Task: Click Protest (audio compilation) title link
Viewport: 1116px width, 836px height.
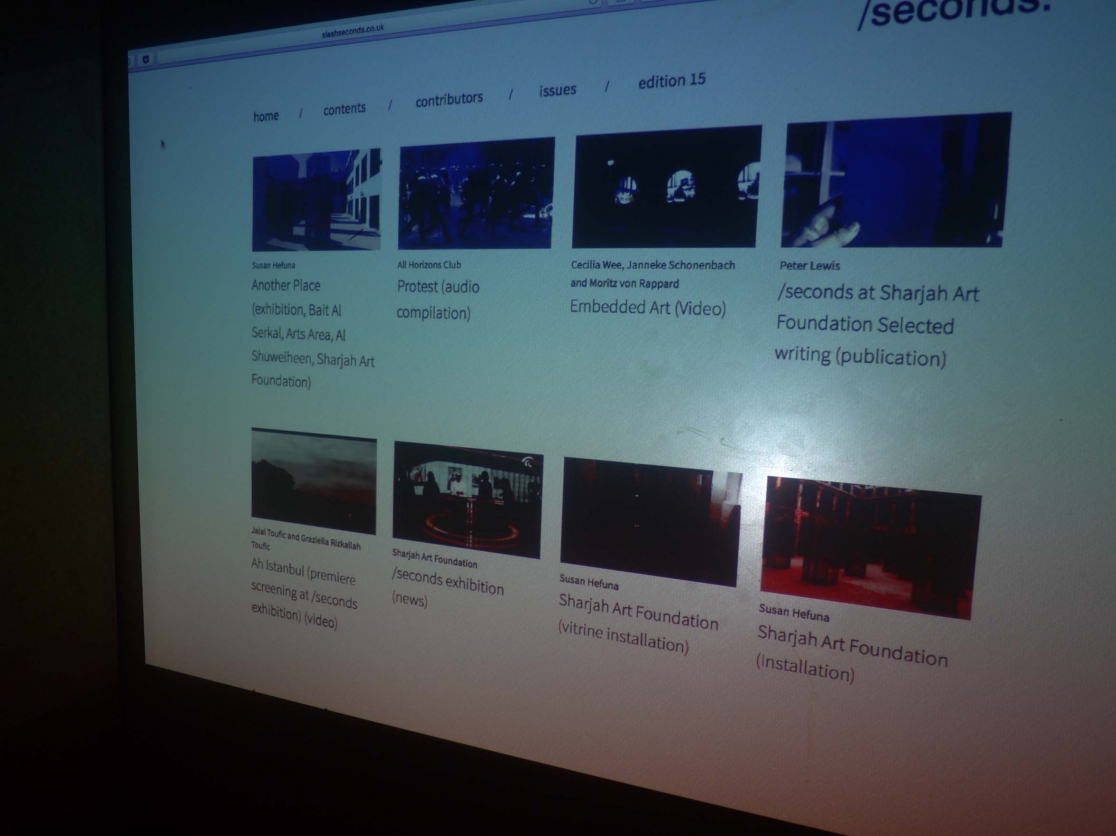Action: click(x=438, y=300)
